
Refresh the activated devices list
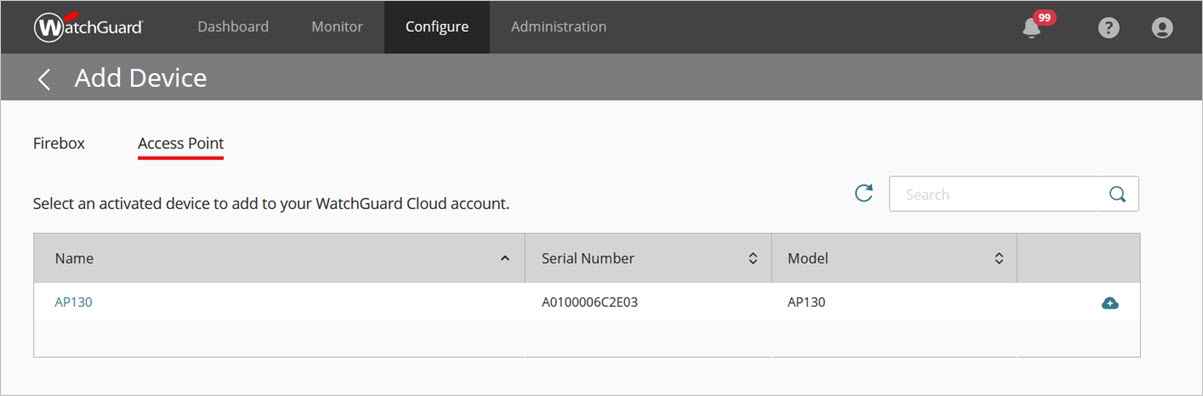click(x=864, y=193)
